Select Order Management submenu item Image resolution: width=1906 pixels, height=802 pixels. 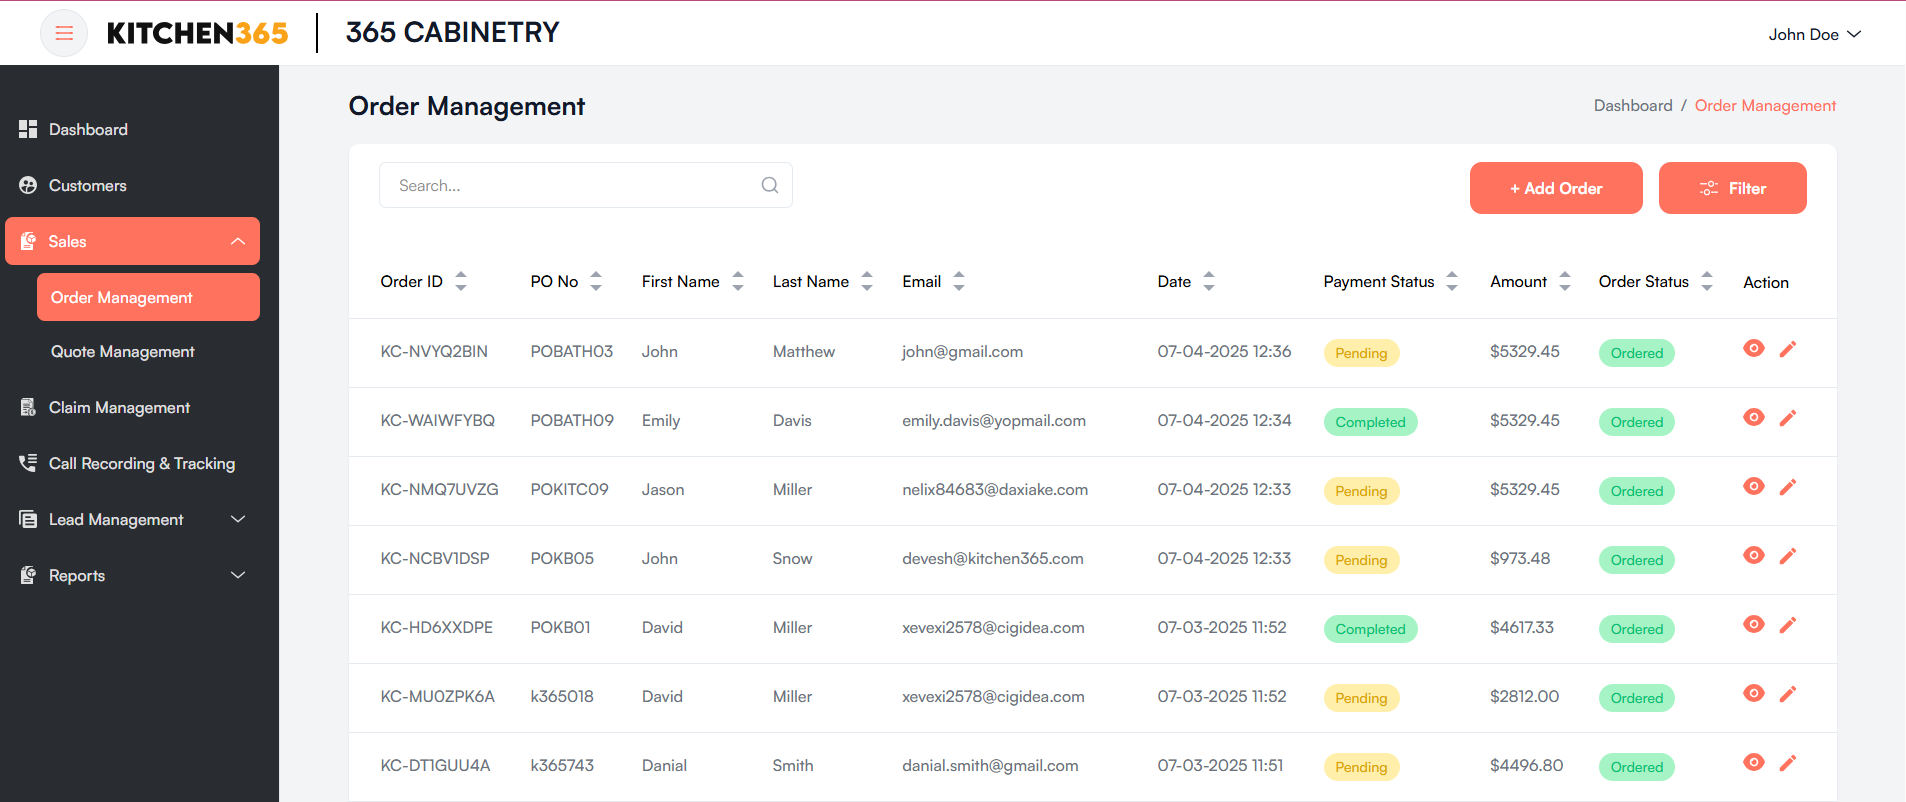[148, 297]
